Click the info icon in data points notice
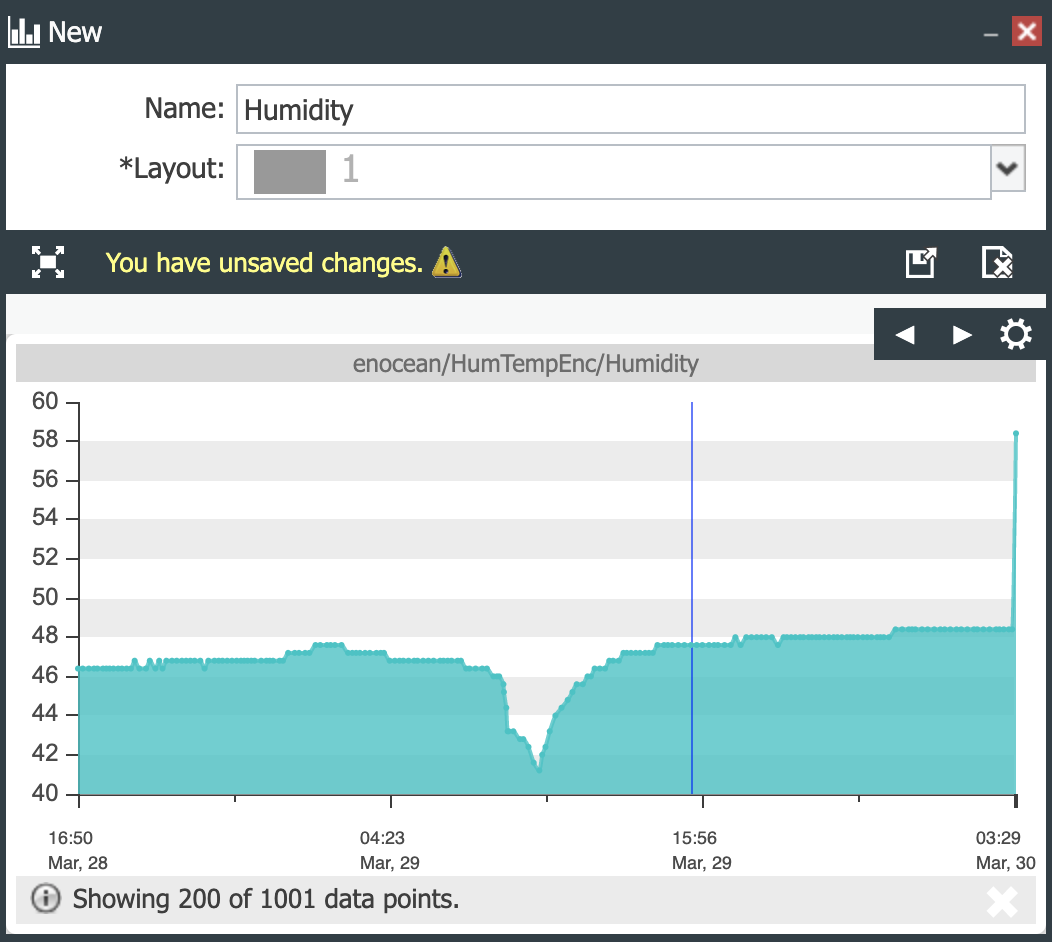 pos(46,898)
